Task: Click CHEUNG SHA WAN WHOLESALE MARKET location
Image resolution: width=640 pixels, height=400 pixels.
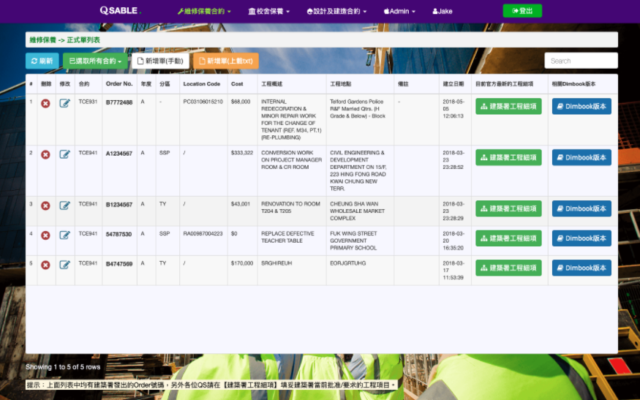Action: click(358, 211)
